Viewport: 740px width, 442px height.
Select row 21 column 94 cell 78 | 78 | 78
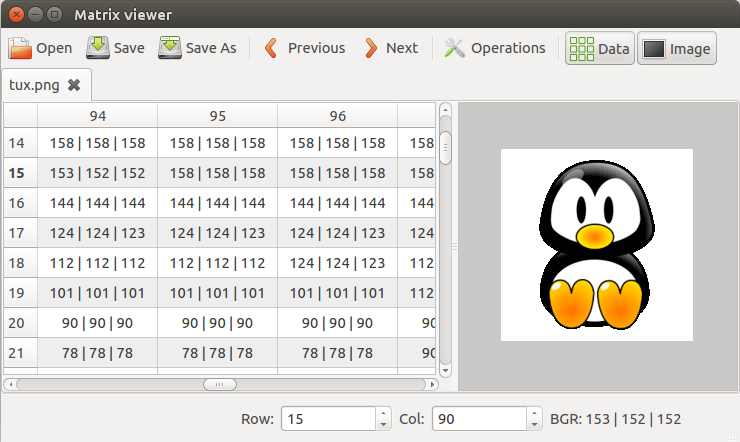[98, 353]
